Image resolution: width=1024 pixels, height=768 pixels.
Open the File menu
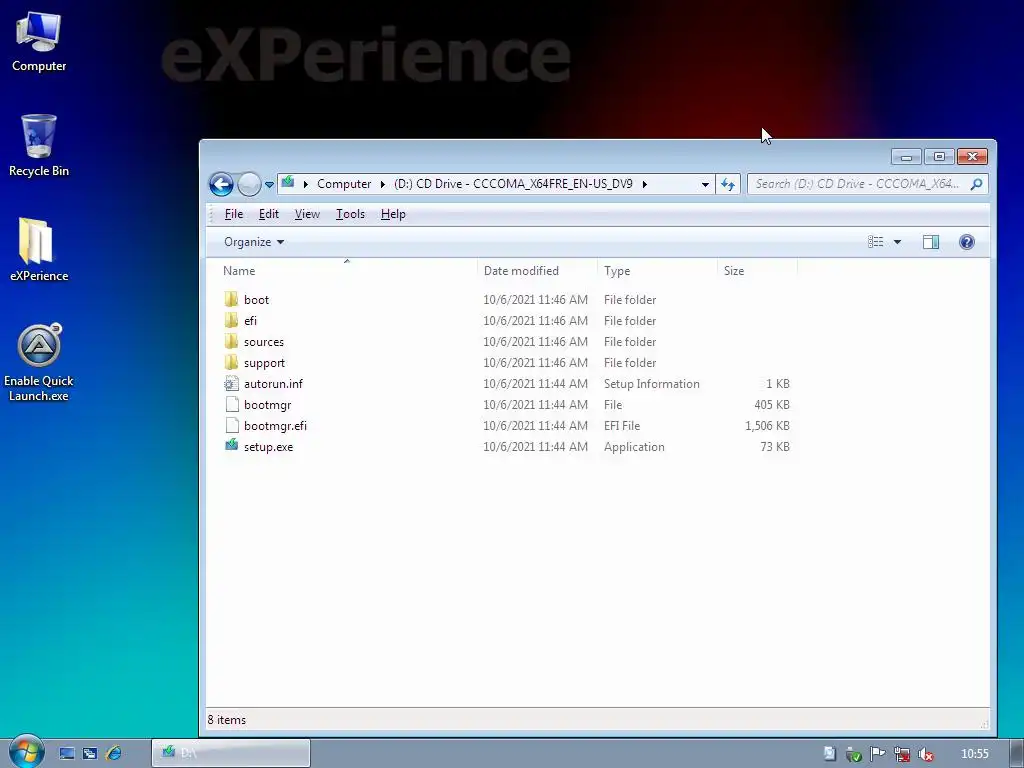pos(233,214)
